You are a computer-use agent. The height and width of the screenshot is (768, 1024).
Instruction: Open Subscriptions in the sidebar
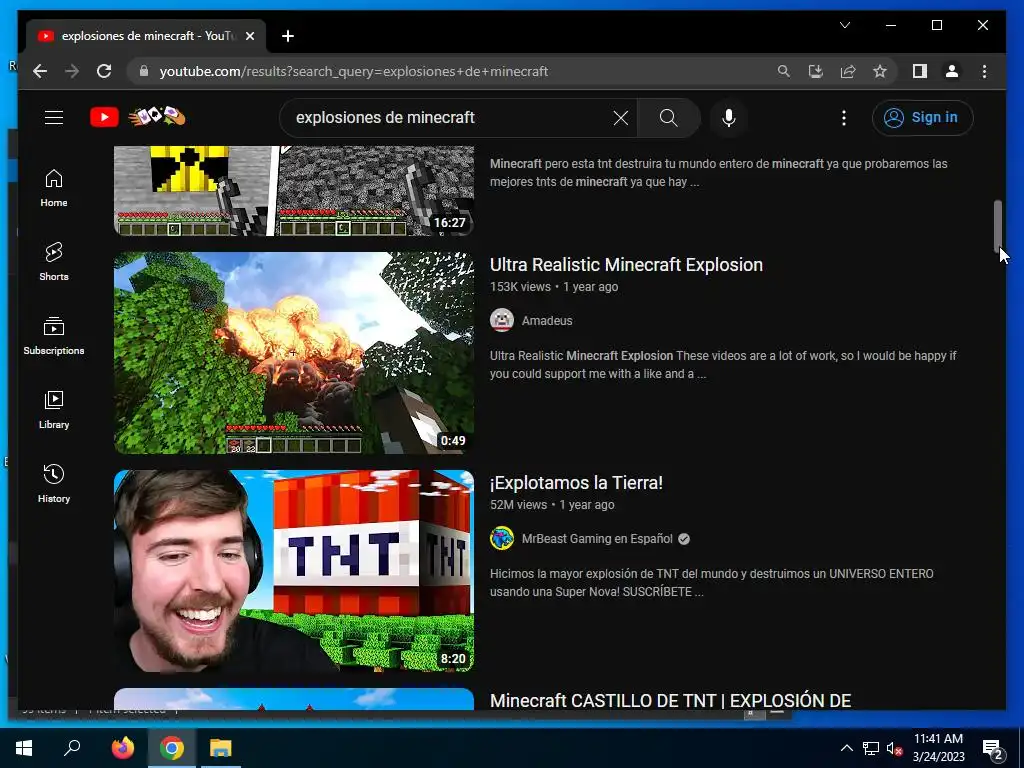point(54,336)
